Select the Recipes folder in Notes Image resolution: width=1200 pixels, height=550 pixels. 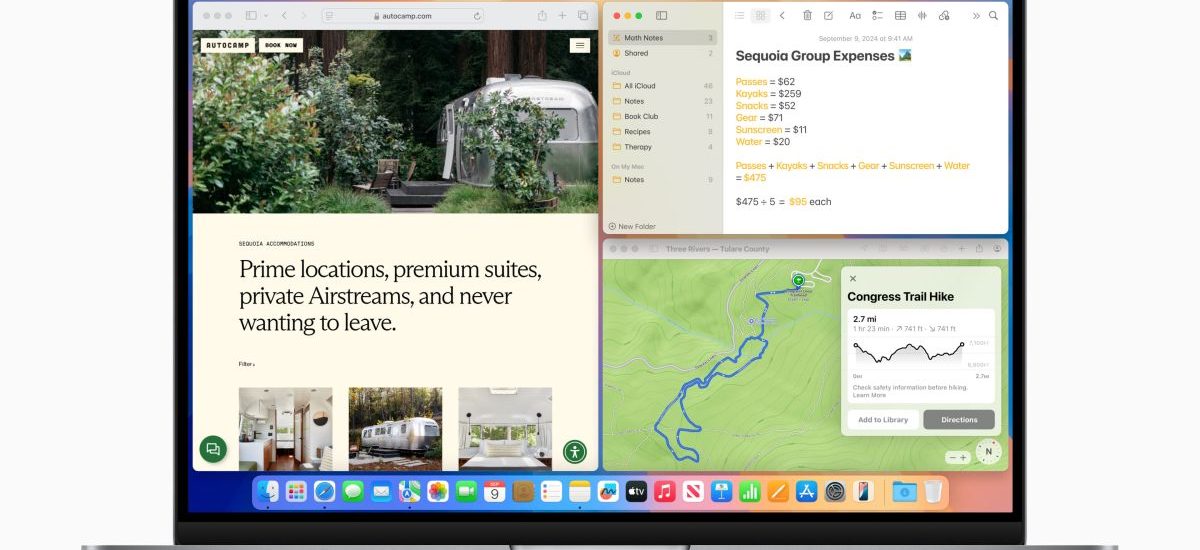[637, 132]
